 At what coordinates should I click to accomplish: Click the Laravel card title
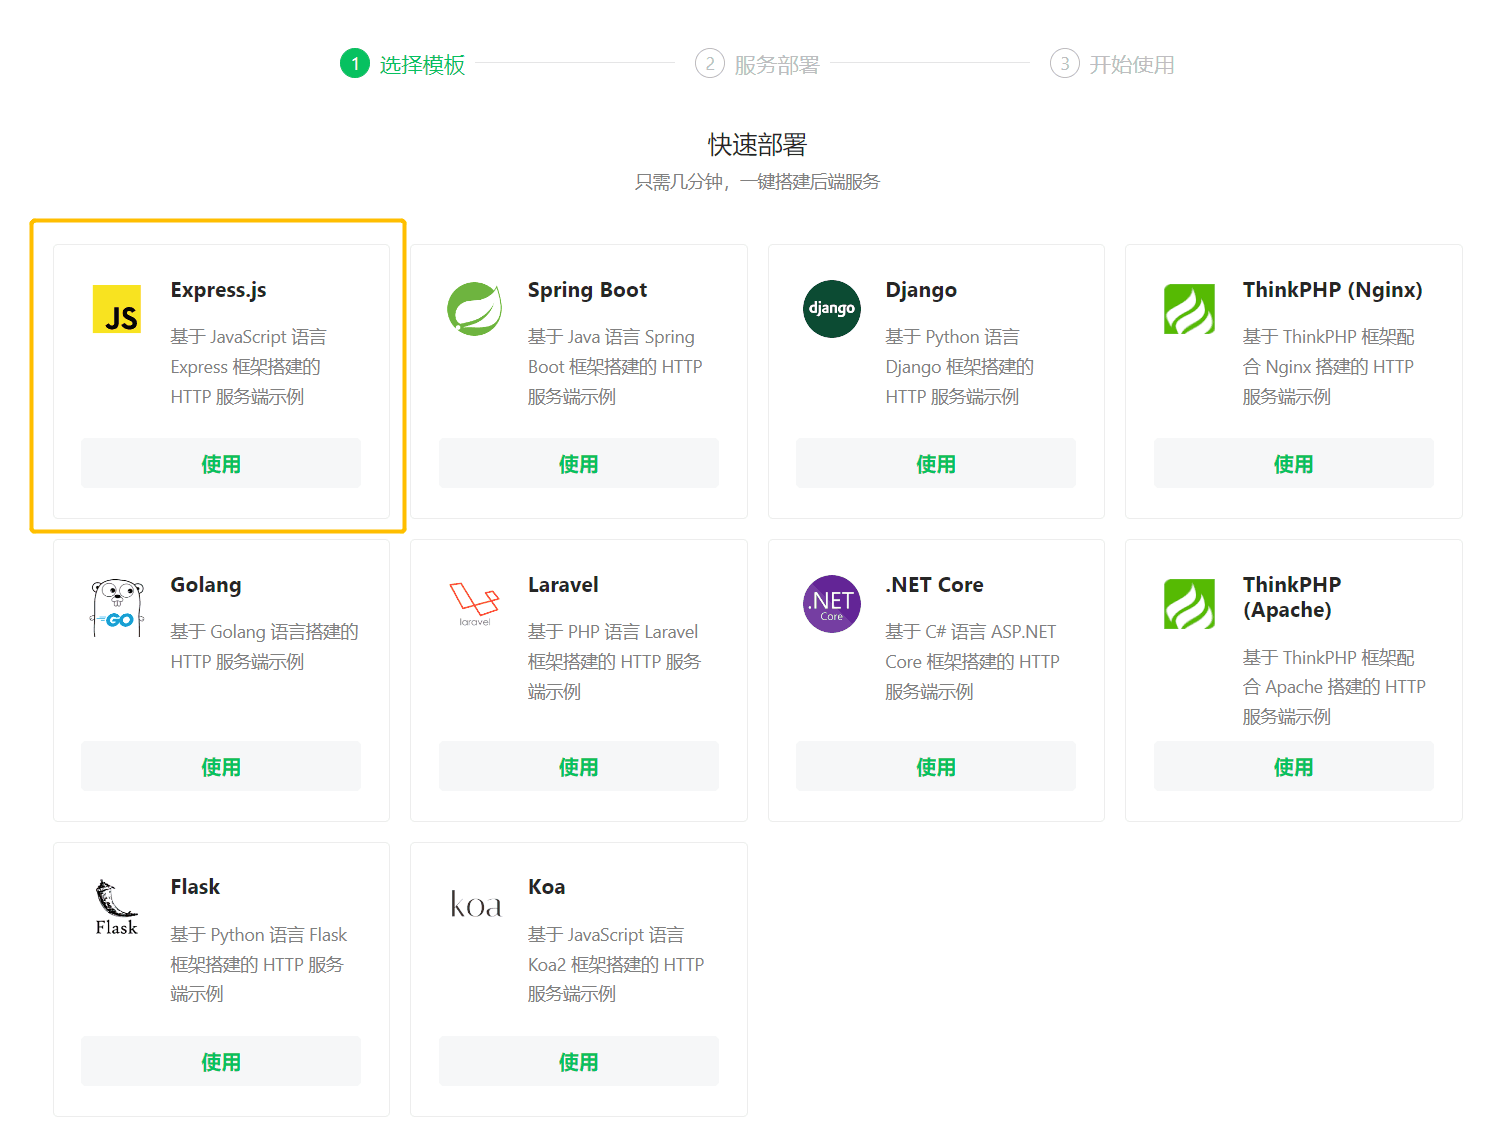(x=563, y=585)
